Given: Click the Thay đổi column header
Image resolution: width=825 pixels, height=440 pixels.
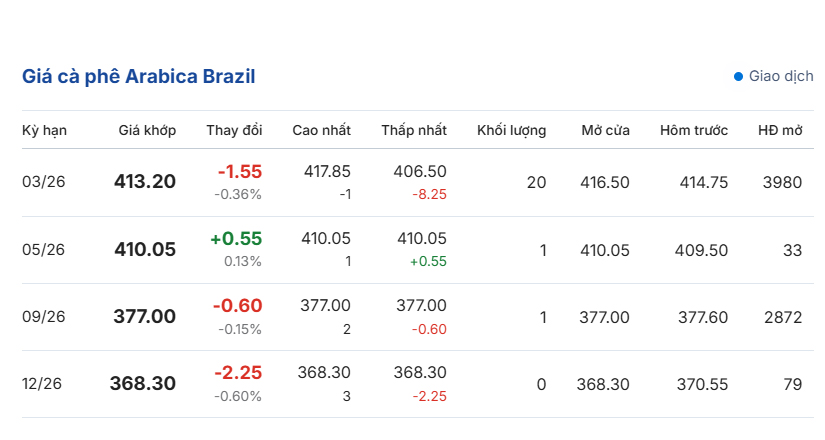Looking at the screenshot, I should click(x=234, y=131).
